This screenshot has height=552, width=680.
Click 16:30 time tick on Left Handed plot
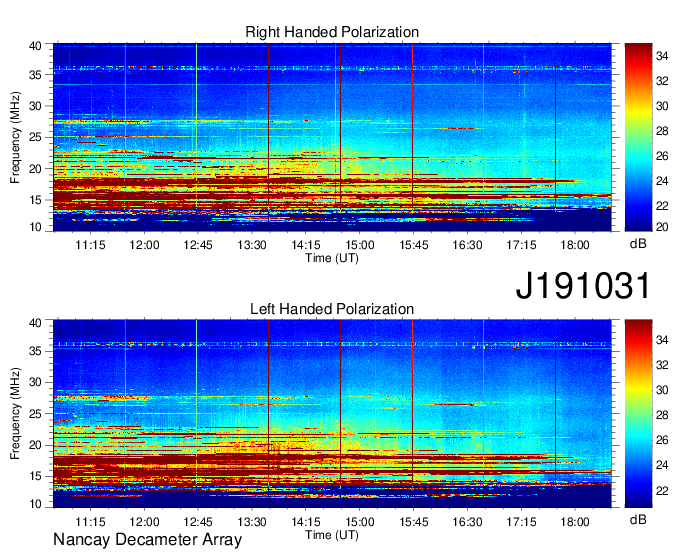467,522
